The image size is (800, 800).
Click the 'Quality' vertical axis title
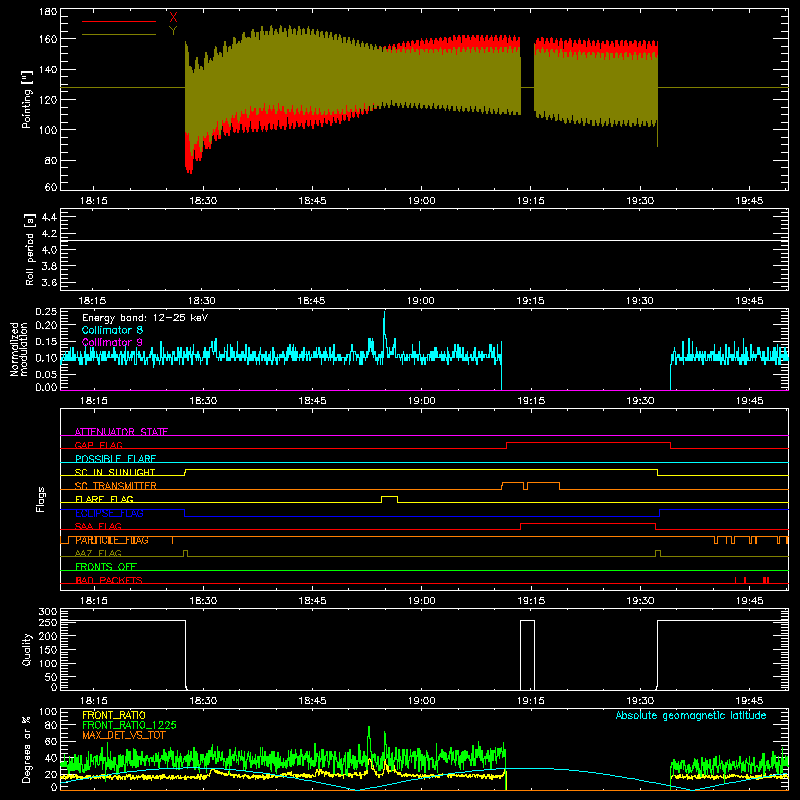(27, 649)
